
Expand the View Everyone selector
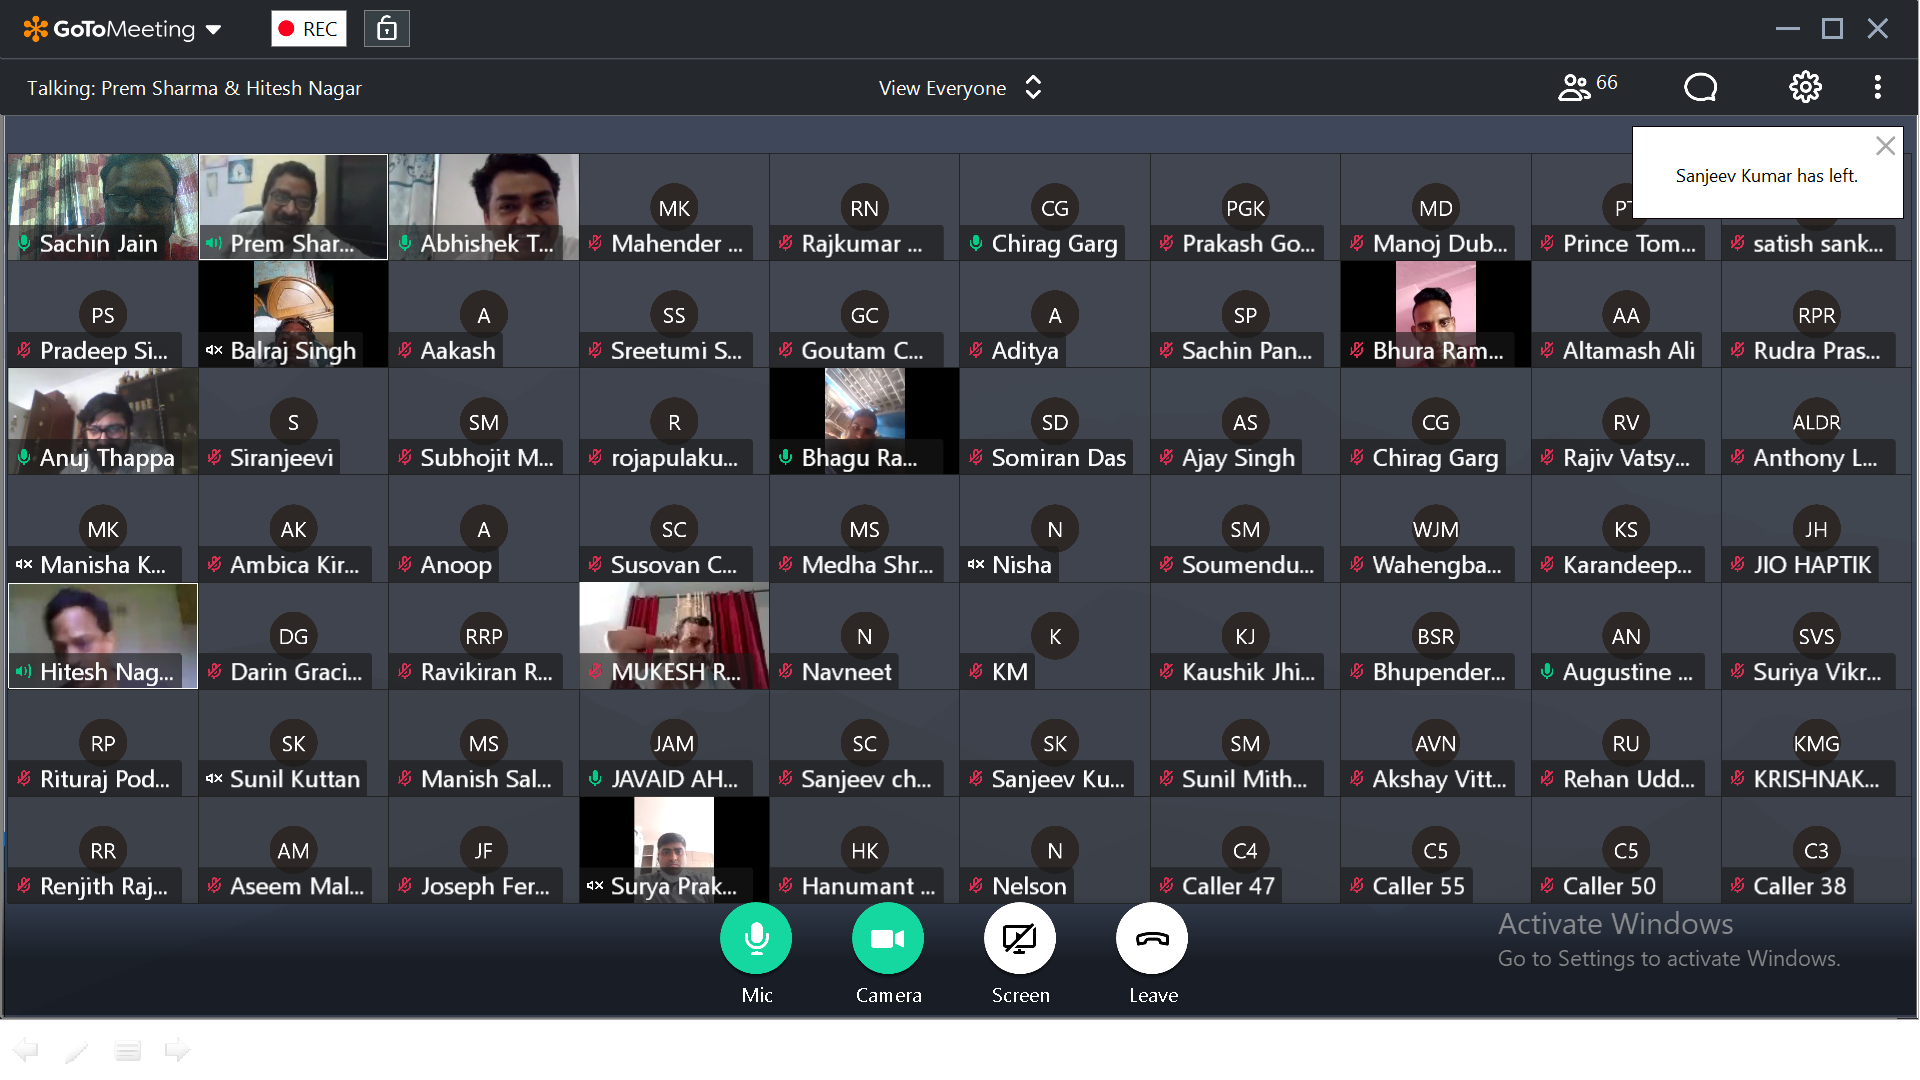point(960,88)
